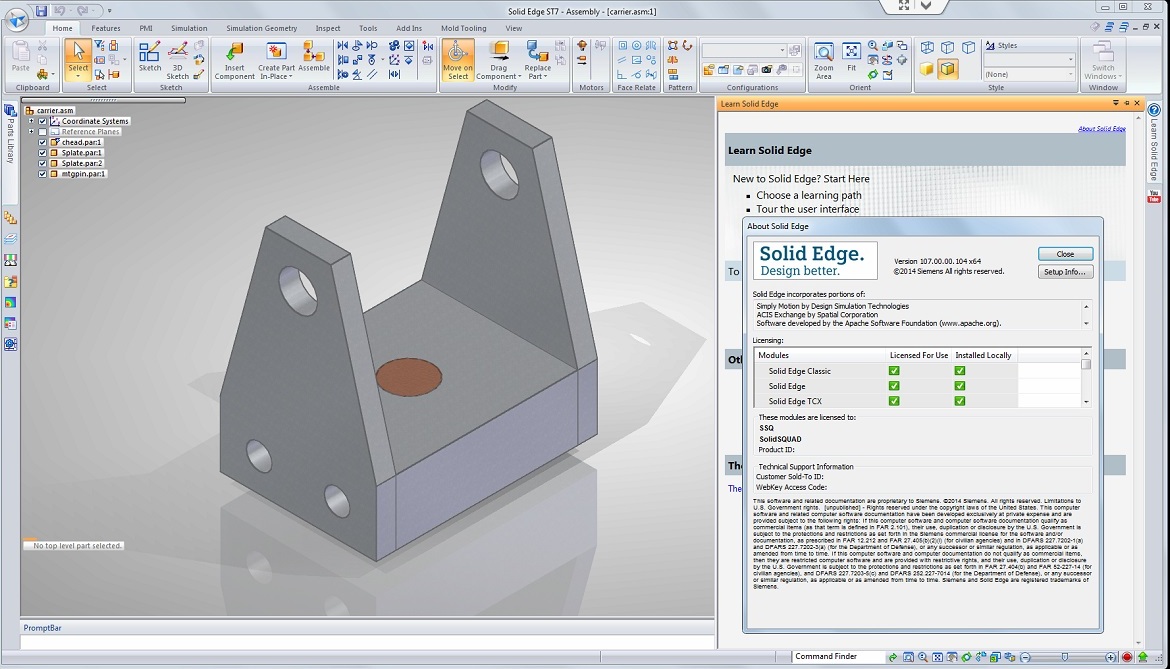Click the Assemble command icon

pos(313,57)
